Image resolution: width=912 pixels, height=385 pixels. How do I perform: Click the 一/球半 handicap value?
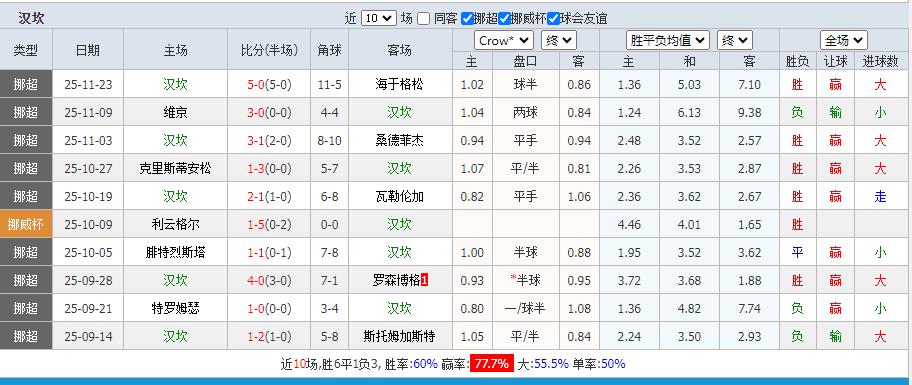tap(526, 308)
